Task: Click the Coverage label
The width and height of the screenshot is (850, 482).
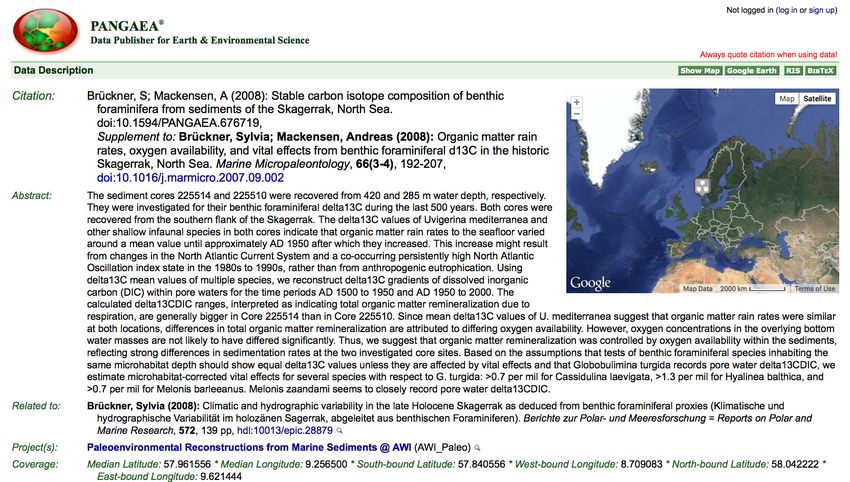Action: point(34,465)
